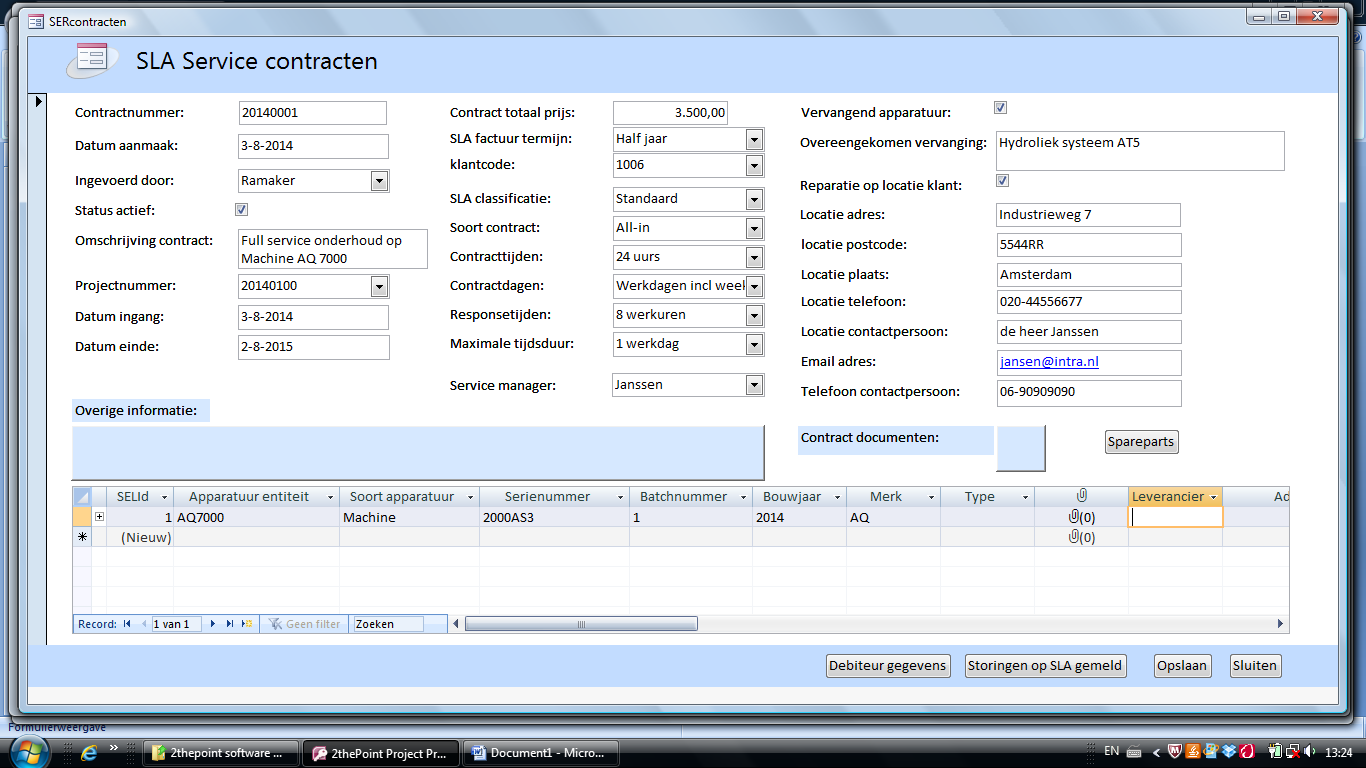Open Maximale tijdsduur dropdown
This screenshot has width=1366, height=768.
pyautogui.click(x=755, y=344)
